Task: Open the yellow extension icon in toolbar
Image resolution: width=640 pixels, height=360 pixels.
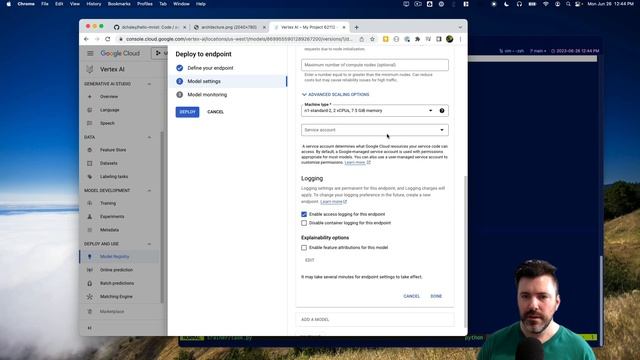Action: [x=385, y=39]
